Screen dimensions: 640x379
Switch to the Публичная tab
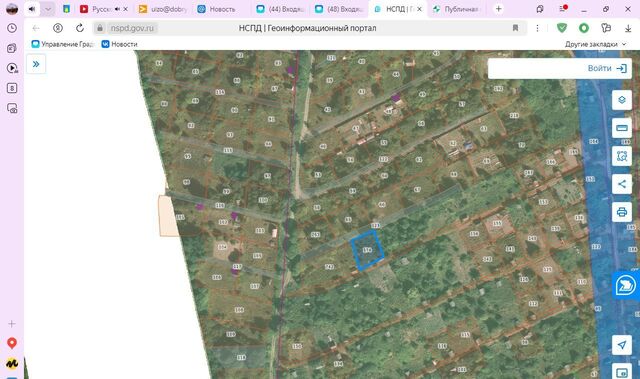(456, 9)
